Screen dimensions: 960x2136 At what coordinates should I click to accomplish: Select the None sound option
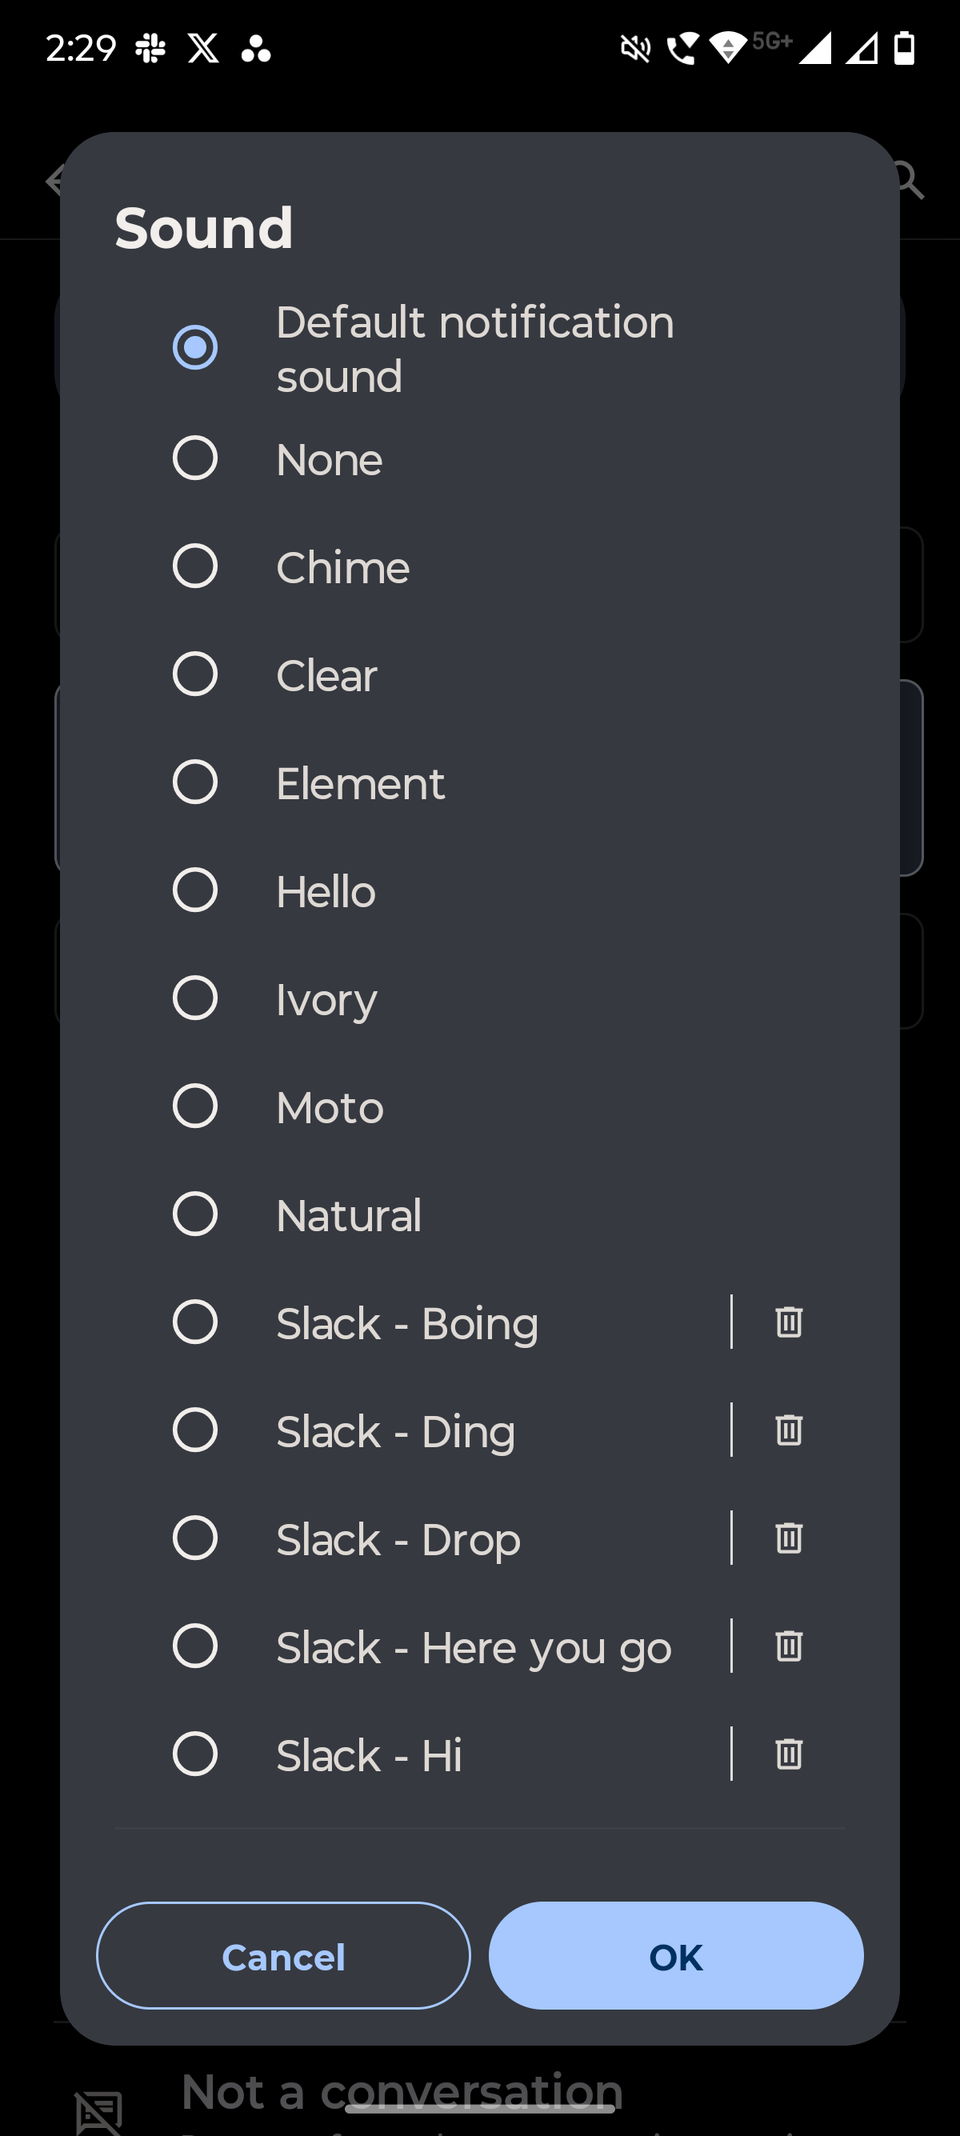(195, 459)
